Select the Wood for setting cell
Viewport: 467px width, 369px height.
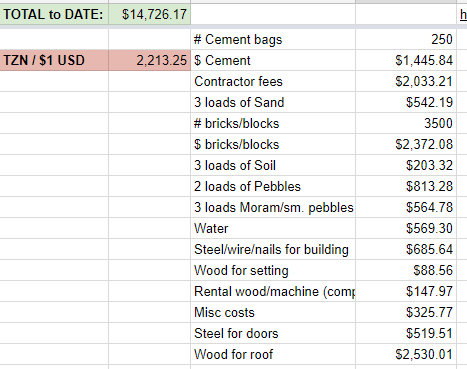(273, 270)
